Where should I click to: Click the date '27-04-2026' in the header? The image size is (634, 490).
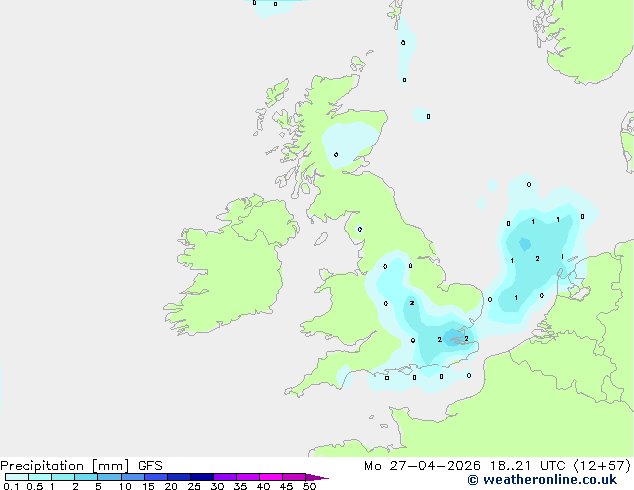coord(435,466)
